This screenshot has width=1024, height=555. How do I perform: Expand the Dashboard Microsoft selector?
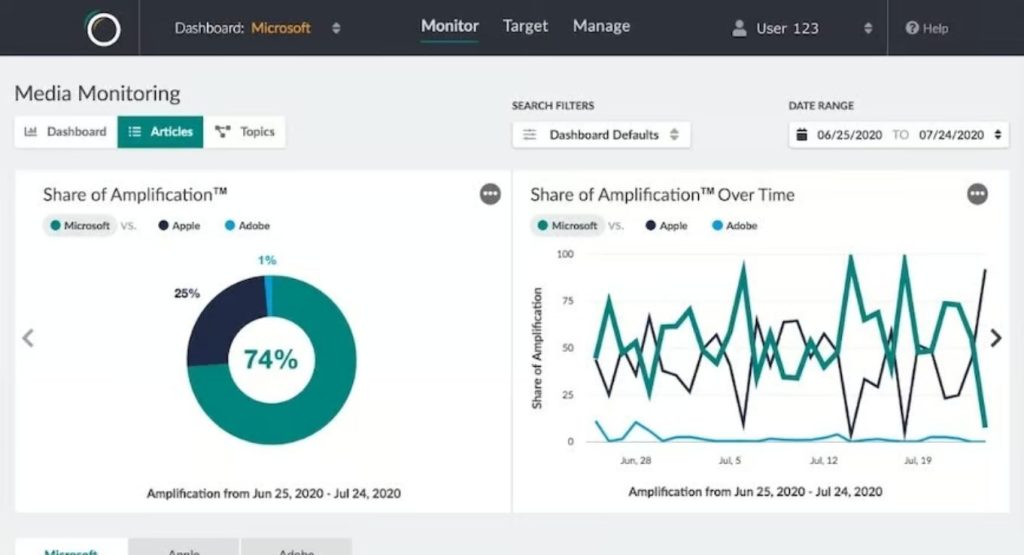click(336, 28)
